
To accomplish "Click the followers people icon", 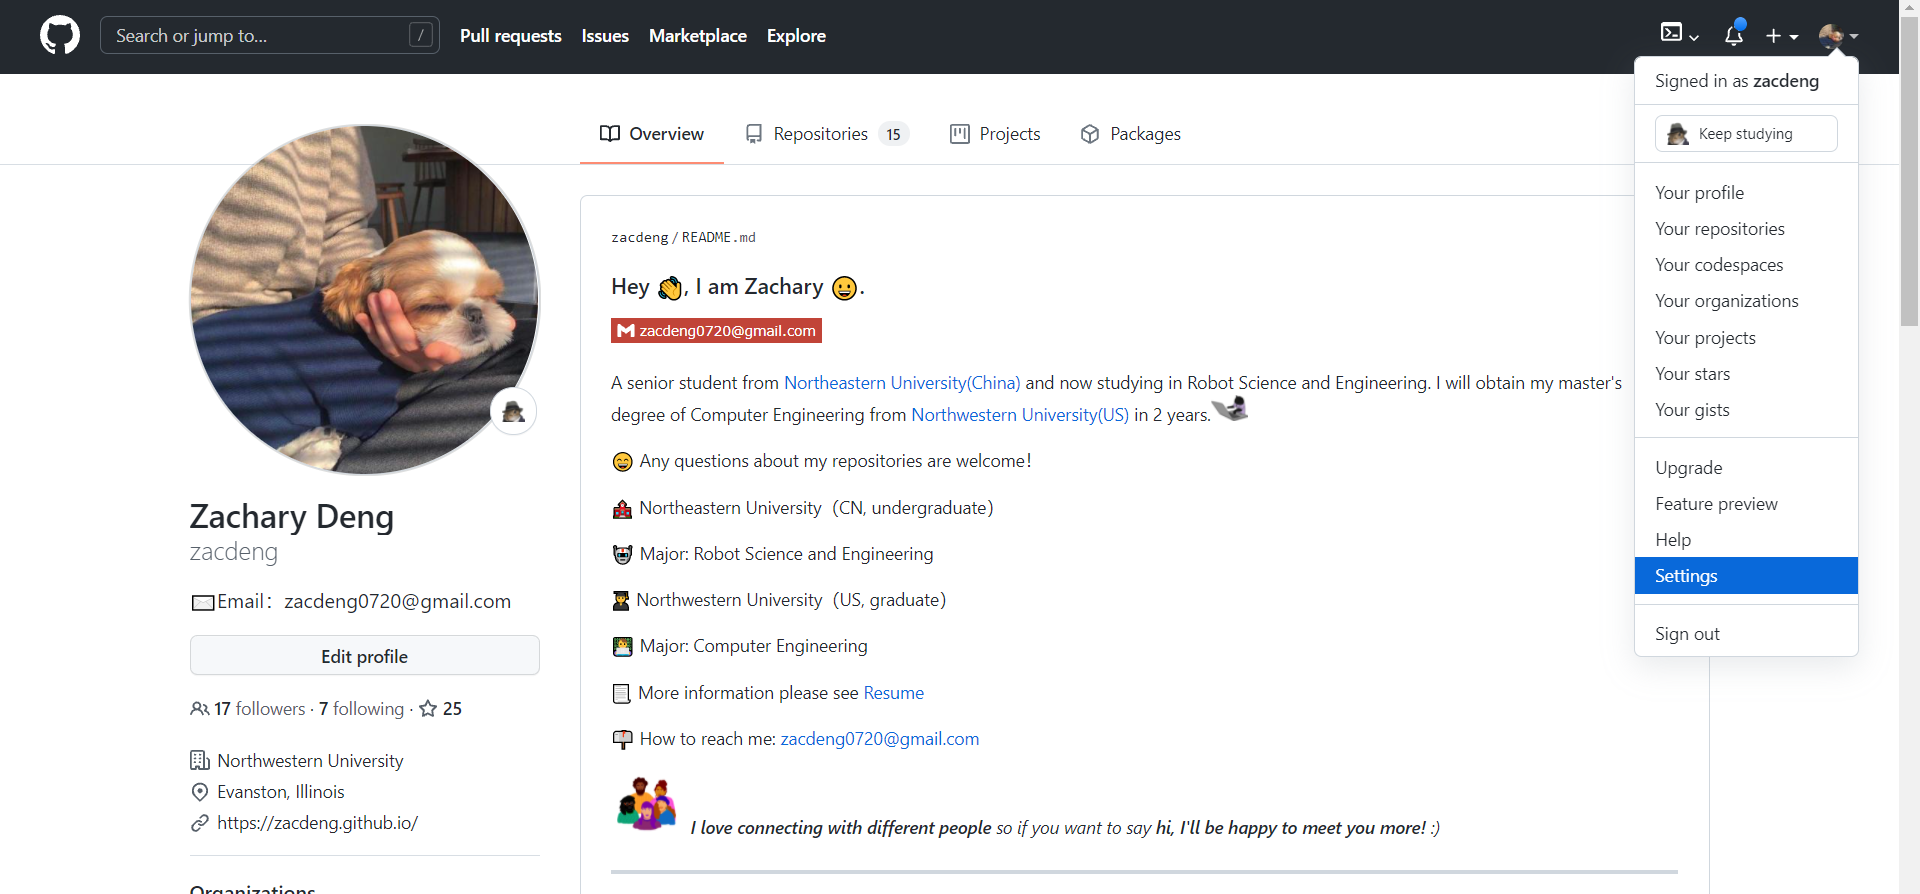I will tap(200, 709).
